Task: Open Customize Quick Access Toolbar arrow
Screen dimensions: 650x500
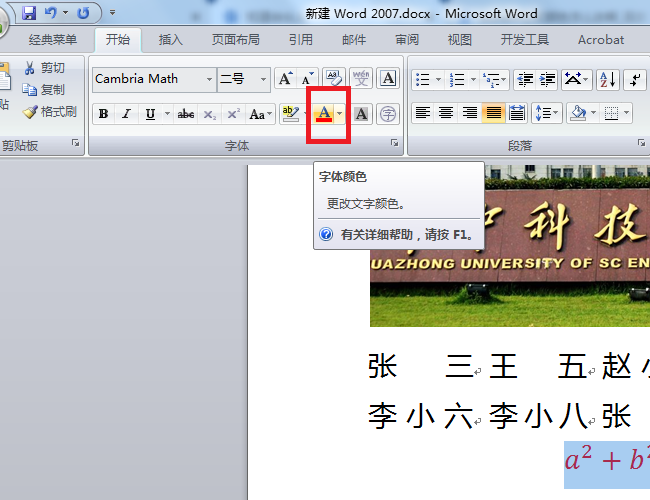Action: 112,13
